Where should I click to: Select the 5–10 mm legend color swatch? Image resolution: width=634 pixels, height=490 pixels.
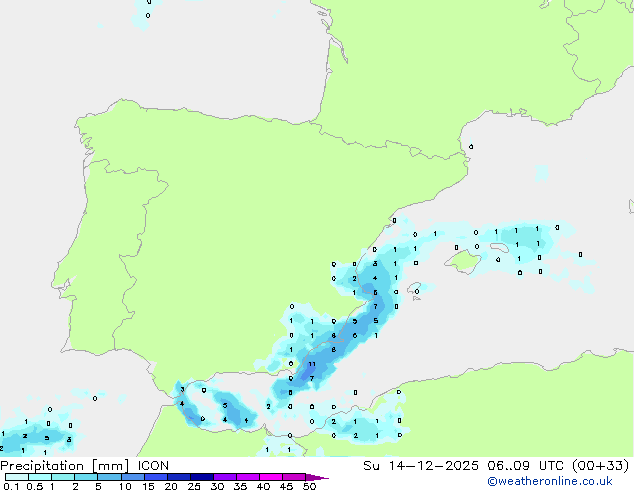tap(109, 477)
